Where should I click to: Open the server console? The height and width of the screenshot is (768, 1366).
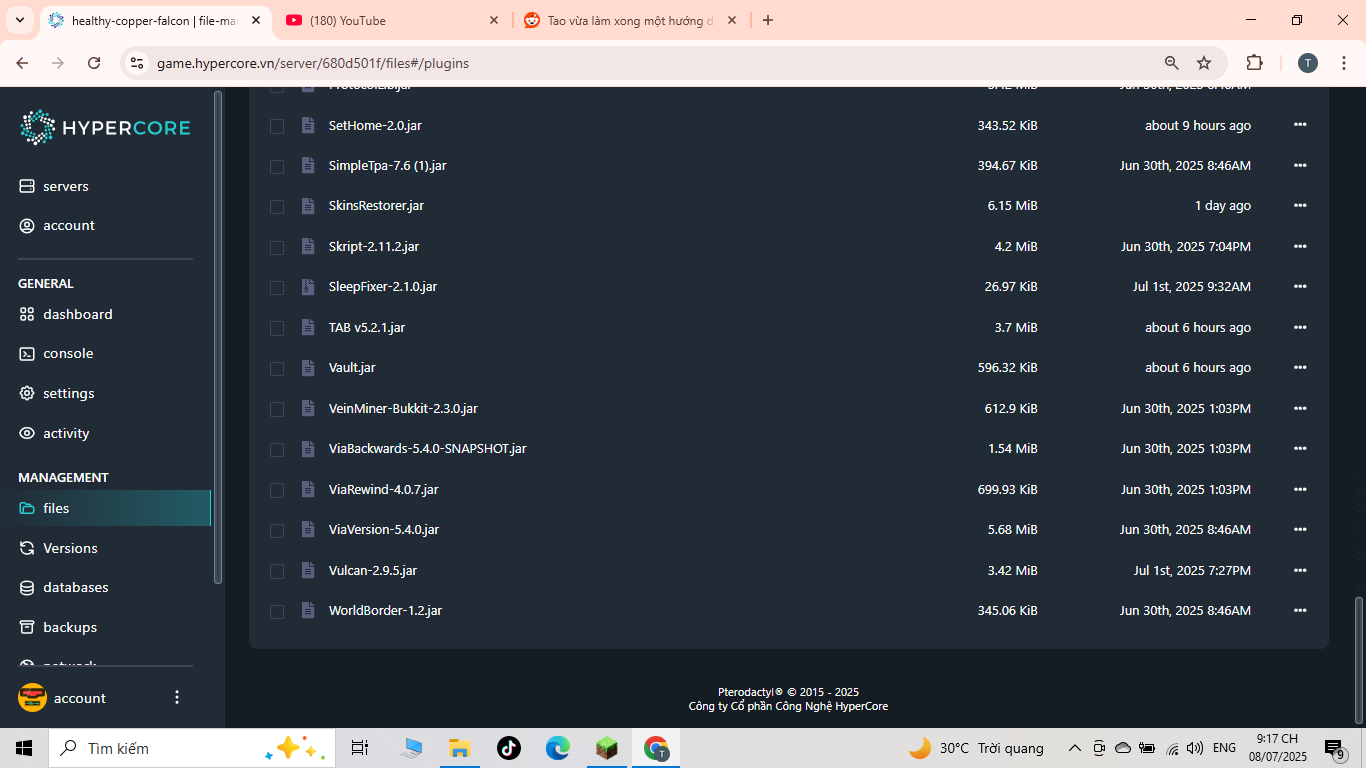[56, 353]
